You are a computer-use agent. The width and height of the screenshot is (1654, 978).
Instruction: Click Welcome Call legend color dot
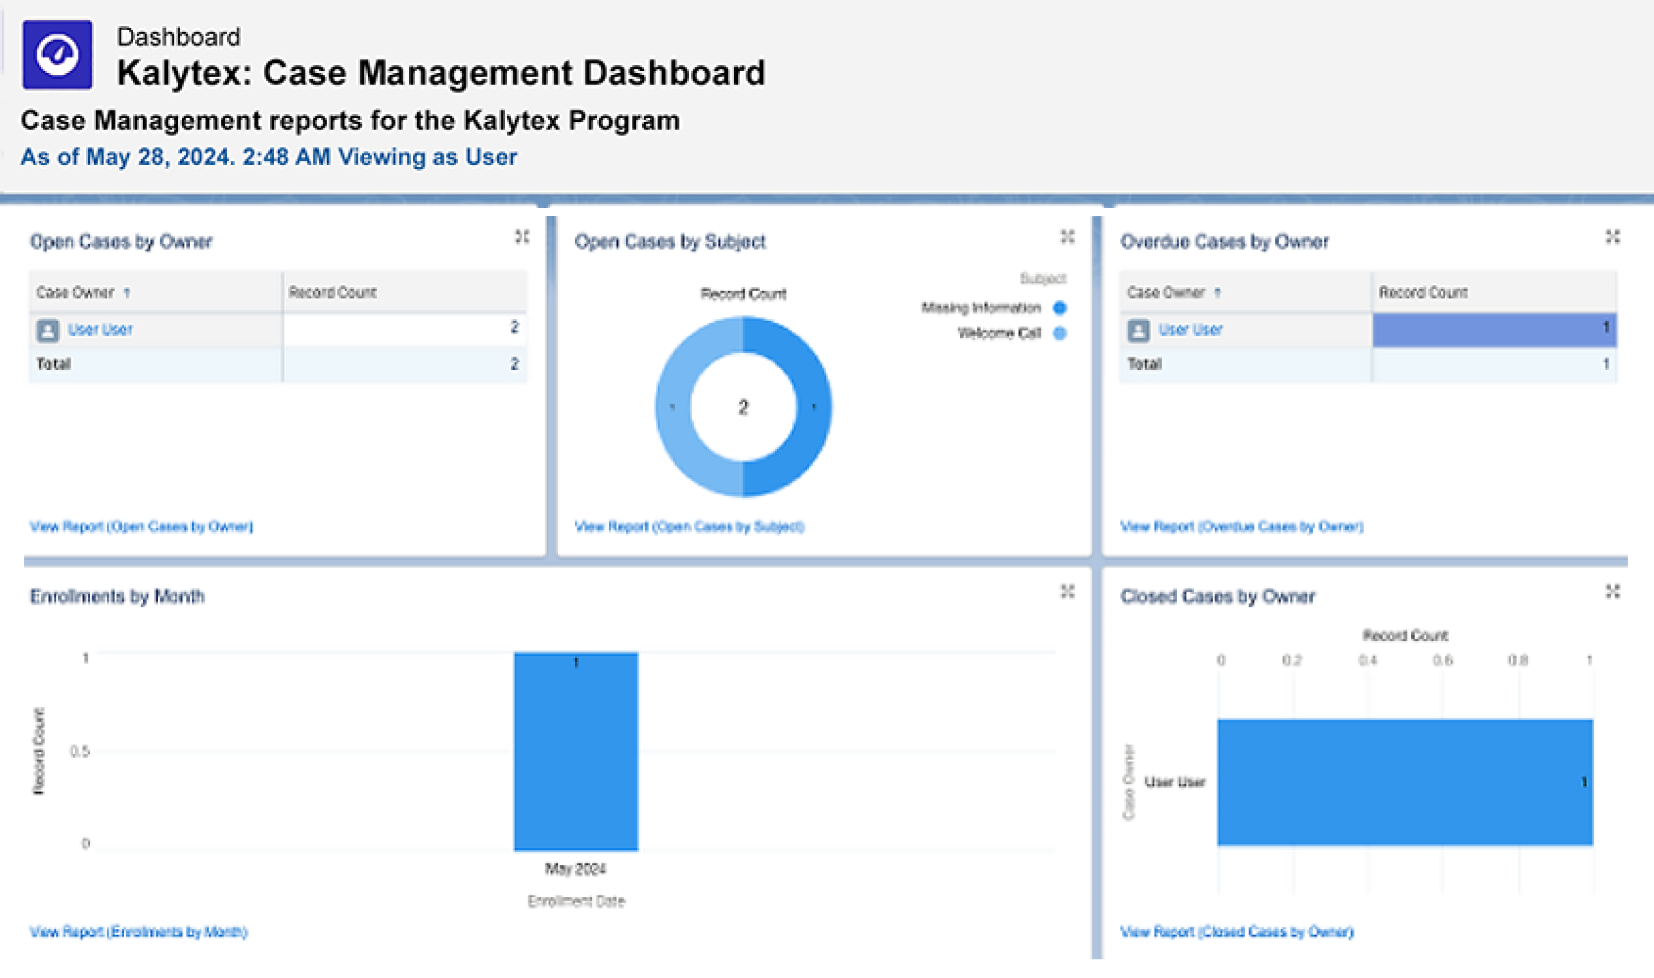(x=1060, y=333)
